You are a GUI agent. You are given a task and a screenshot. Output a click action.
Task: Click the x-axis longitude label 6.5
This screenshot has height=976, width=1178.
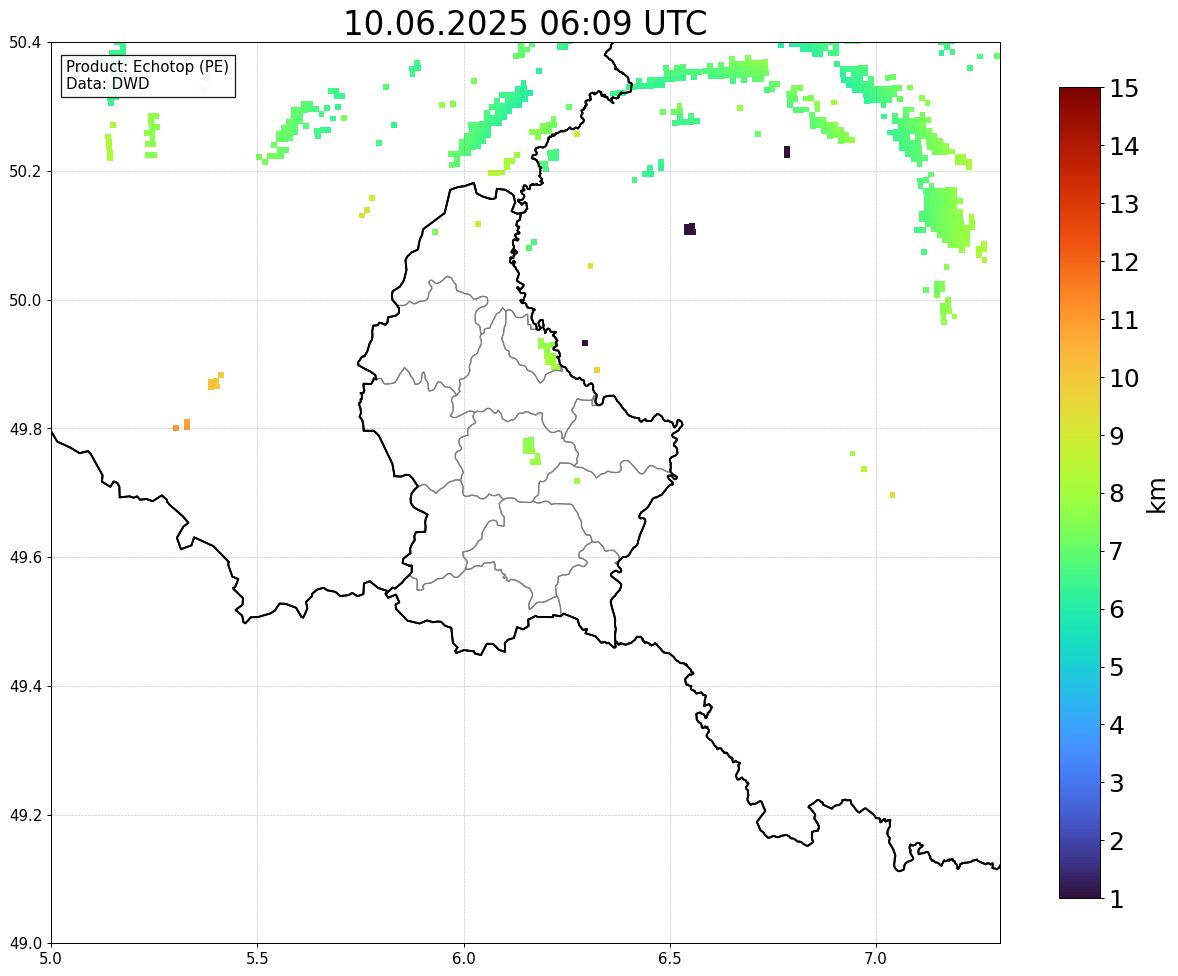click(670, 959)
